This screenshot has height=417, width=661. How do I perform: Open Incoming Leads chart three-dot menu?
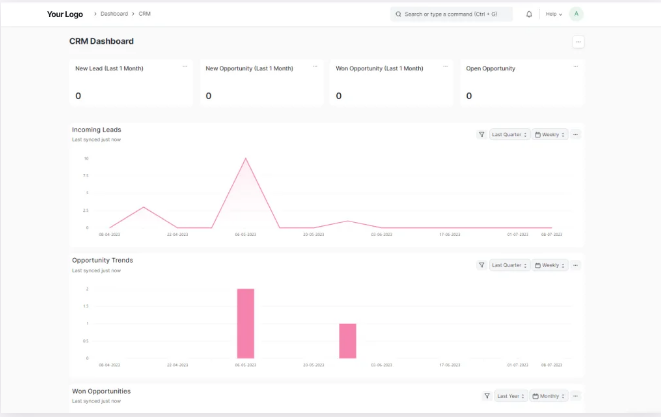pos(576,134)
